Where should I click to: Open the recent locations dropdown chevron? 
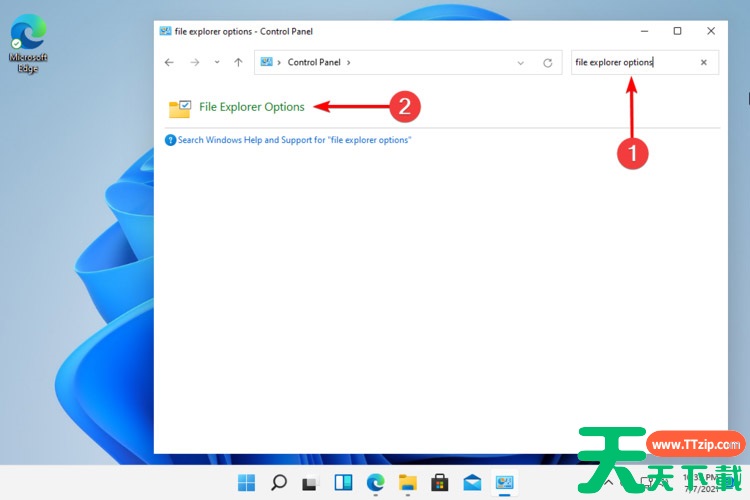(x=217, y=62)
